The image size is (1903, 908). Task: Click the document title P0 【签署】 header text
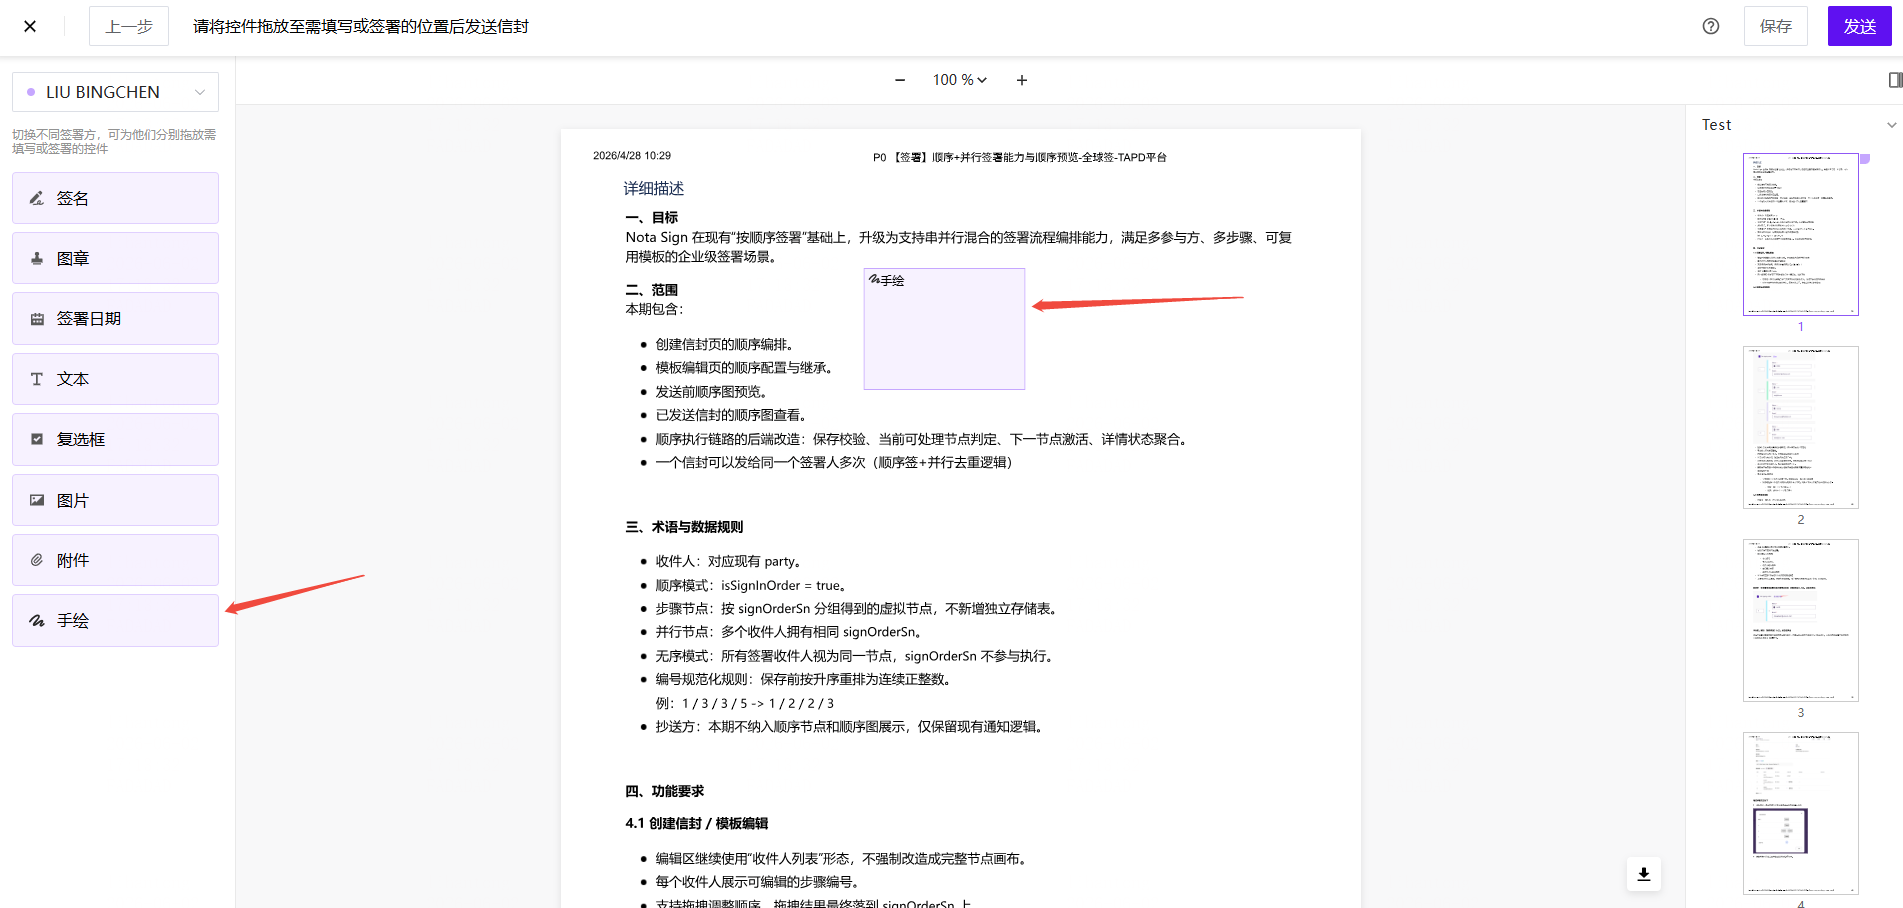[x=1020, y=157]
